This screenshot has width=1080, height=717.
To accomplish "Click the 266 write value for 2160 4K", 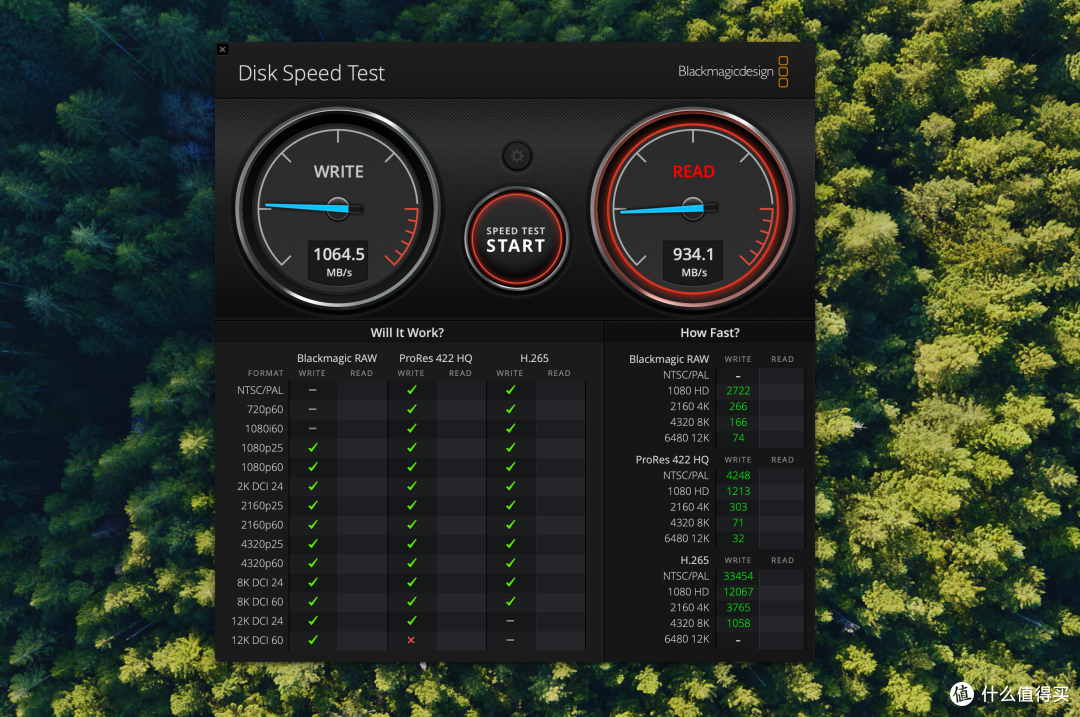I will 738,406.
